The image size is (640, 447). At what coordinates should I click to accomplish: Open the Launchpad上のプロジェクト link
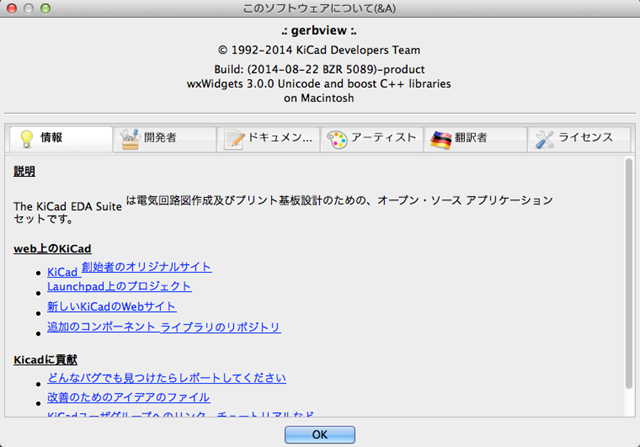[119, 287]
